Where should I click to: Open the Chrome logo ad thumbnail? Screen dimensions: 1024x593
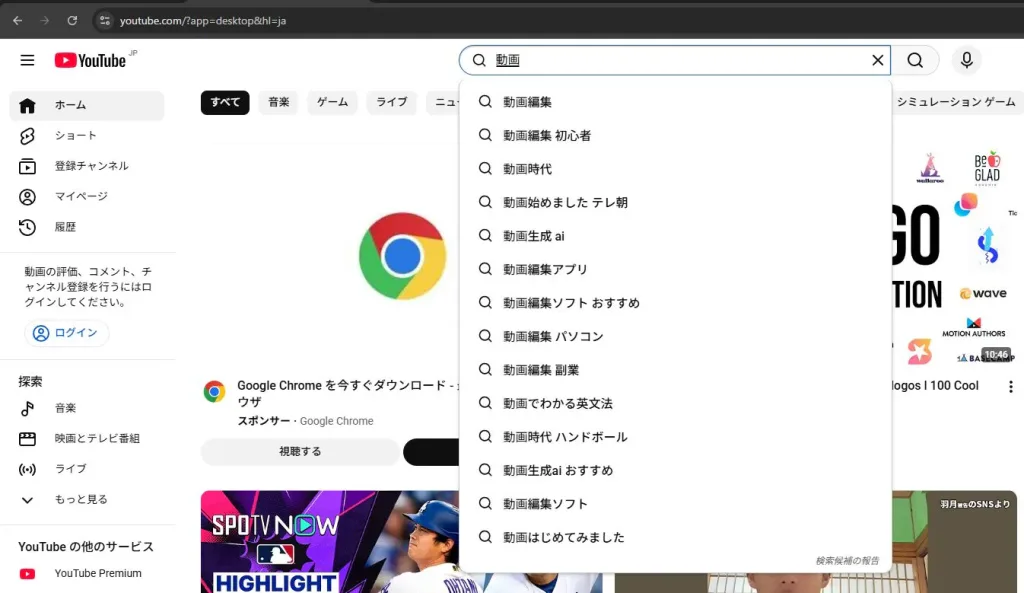point(330,256)
